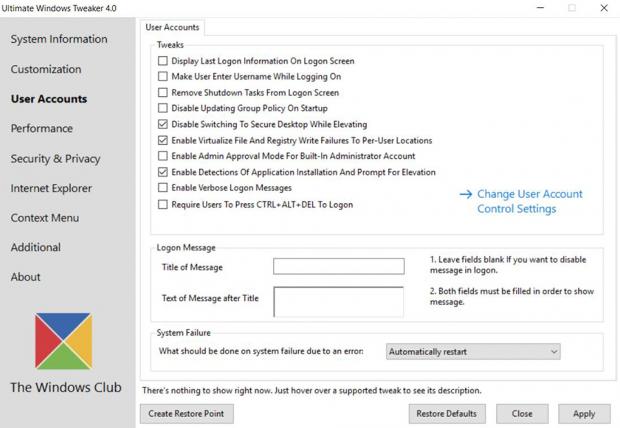Screen dimensions: 620x428
Task: Uncheck Disable Switching To Secure Desktop
Action: point(163,125)
